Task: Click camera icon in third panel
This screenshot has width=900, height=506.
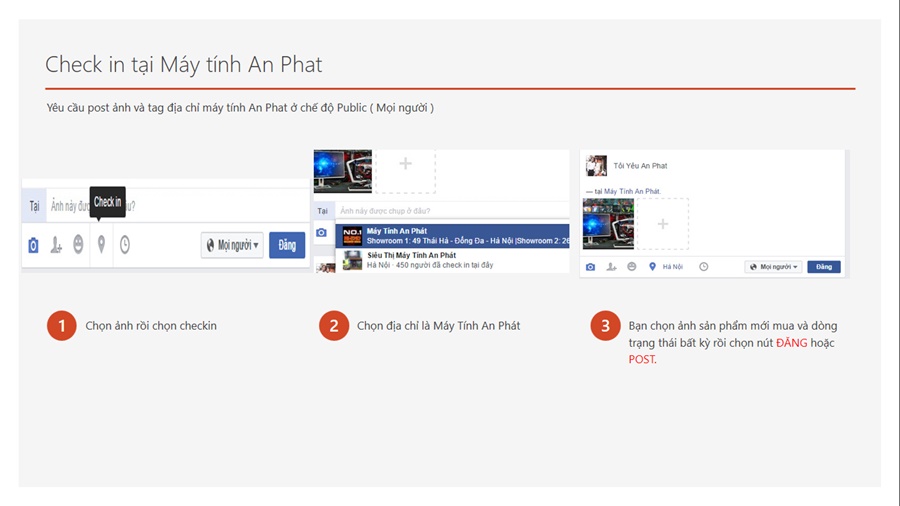Action: point(591,267)
